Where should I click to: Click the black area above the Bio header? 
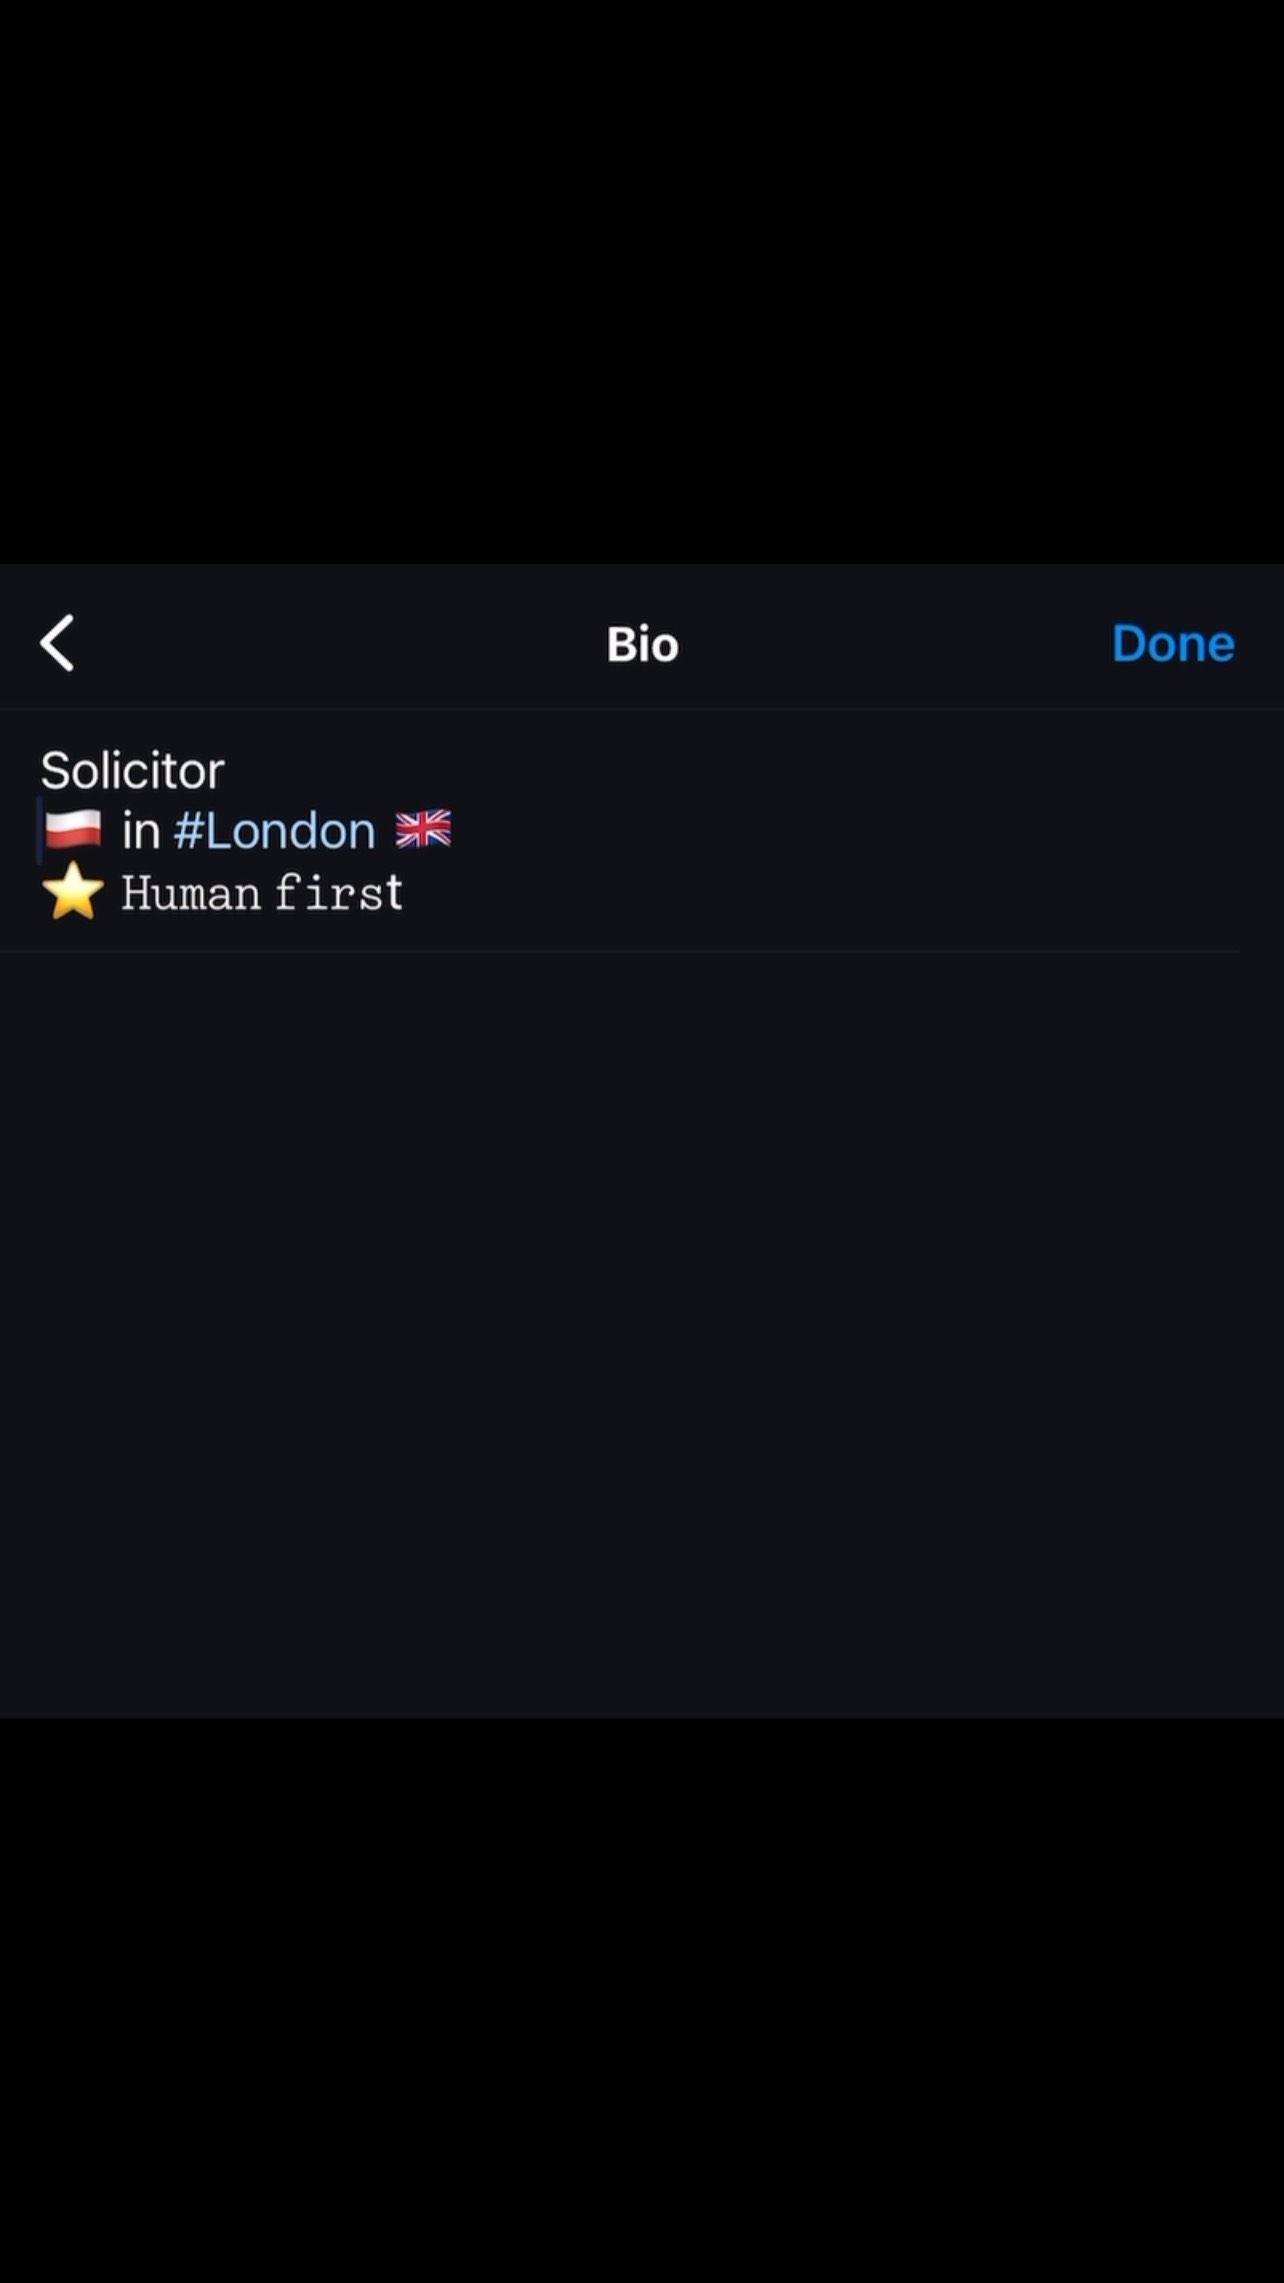pos(640,280)
